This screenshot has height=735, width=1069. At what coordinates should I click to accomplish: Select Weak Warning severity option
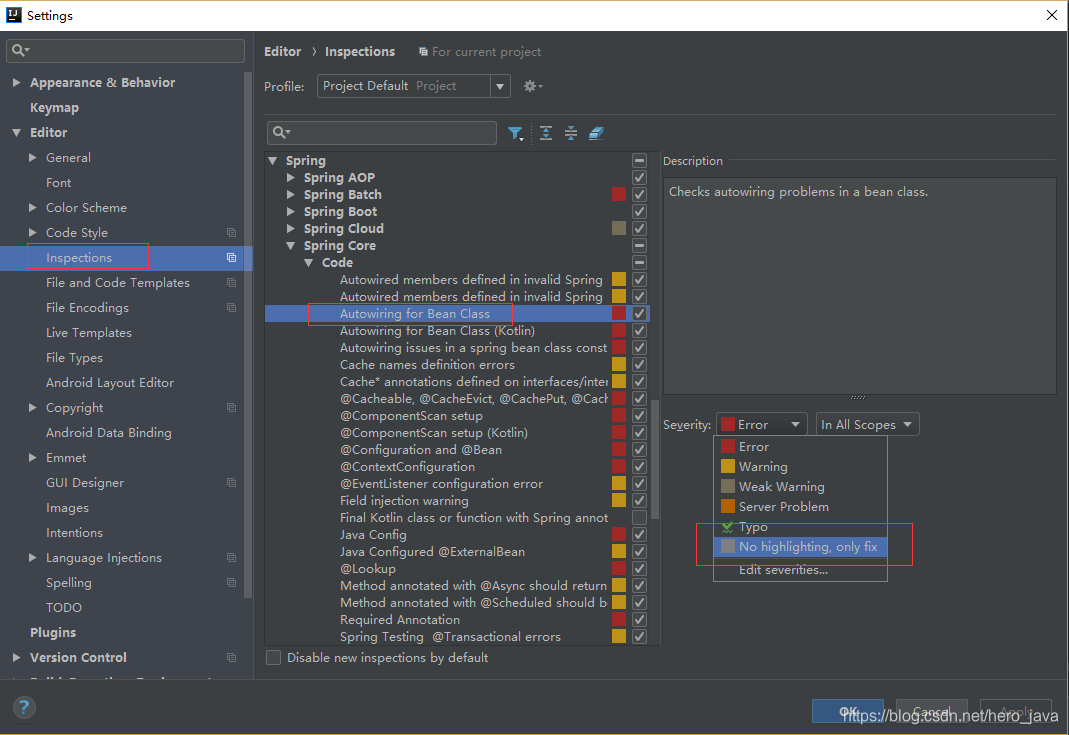click(x=800, y=487)
